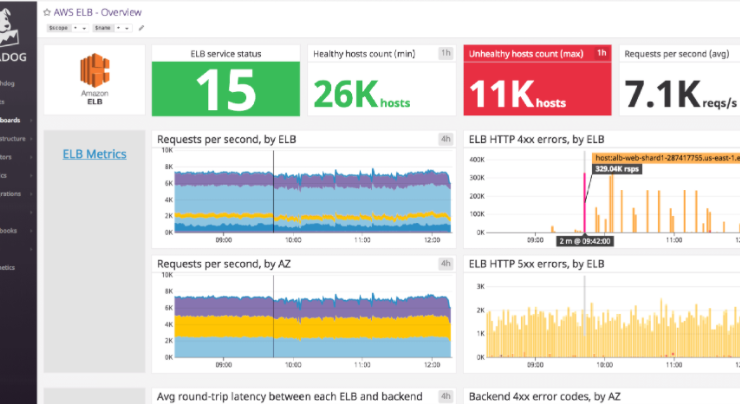Click the Datadog dog logo
The image size is (740, 404).
8,27
